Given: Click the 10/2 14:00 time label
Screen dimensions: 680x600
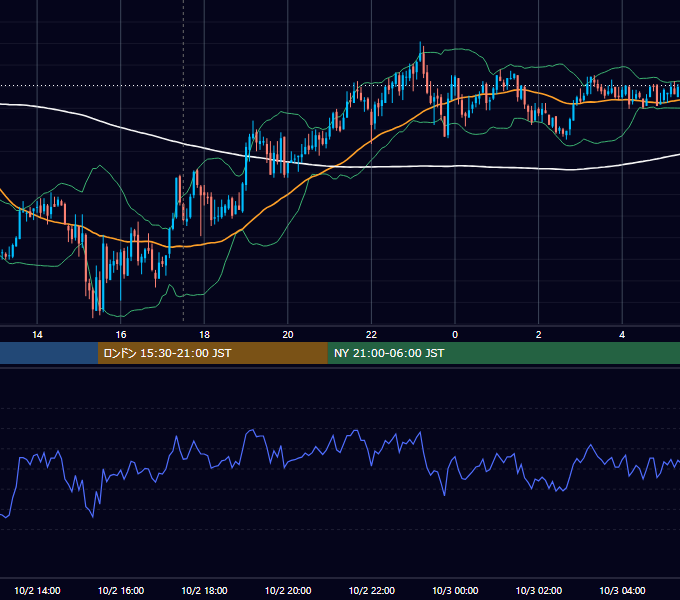Looking at the screenshot, I should (37, 590).
